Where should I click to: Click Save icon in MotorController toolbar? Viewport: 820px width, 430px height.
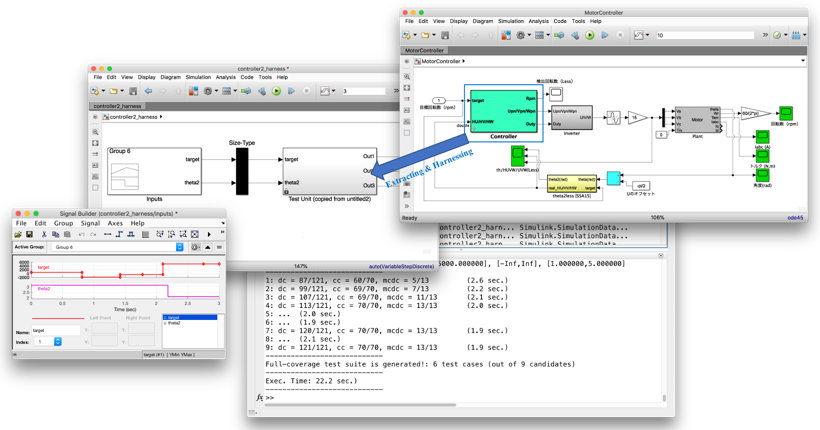click(445, 35)
